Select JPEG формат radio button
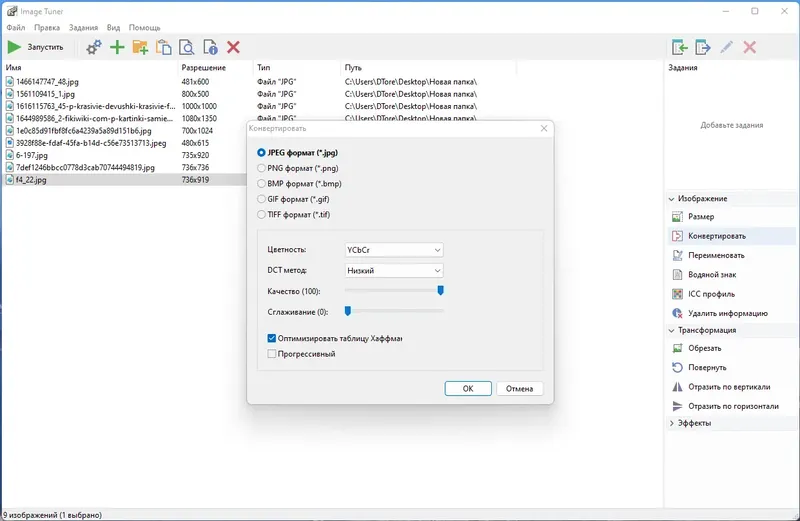The width and height of the screenshot is (800, 521). [261, 153]
